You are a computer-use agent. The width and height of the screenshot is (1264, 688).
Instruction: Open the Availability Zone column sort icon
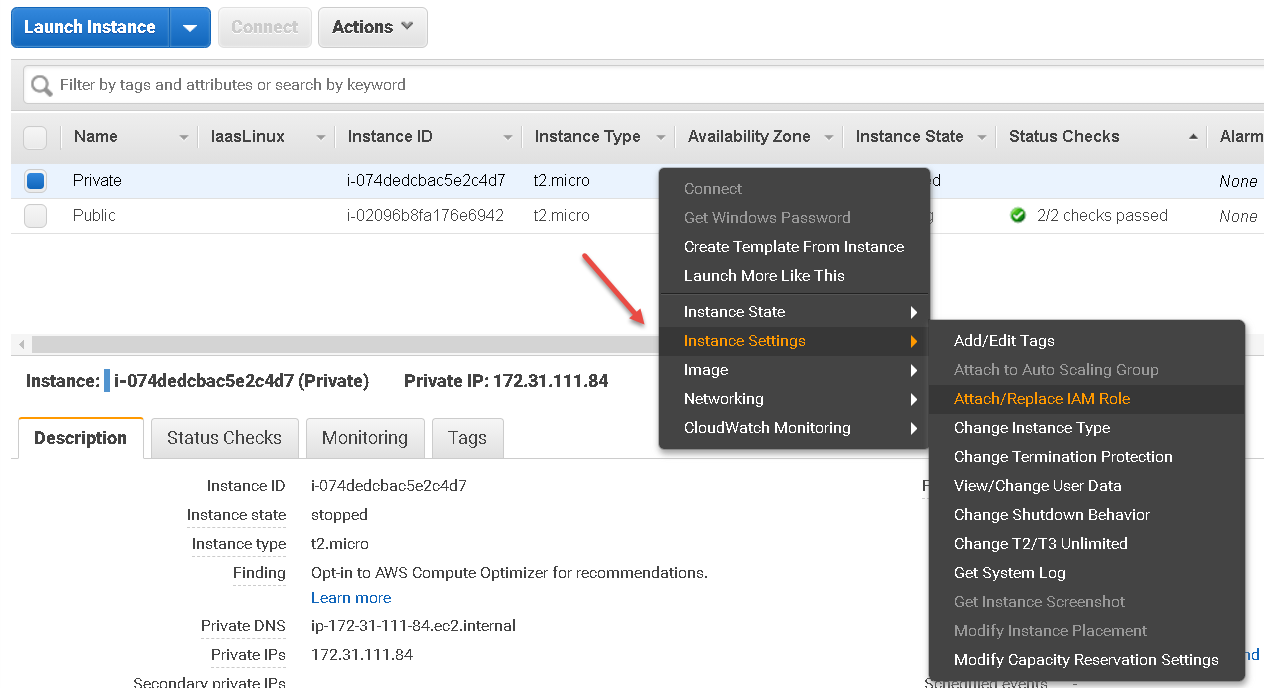829,136
